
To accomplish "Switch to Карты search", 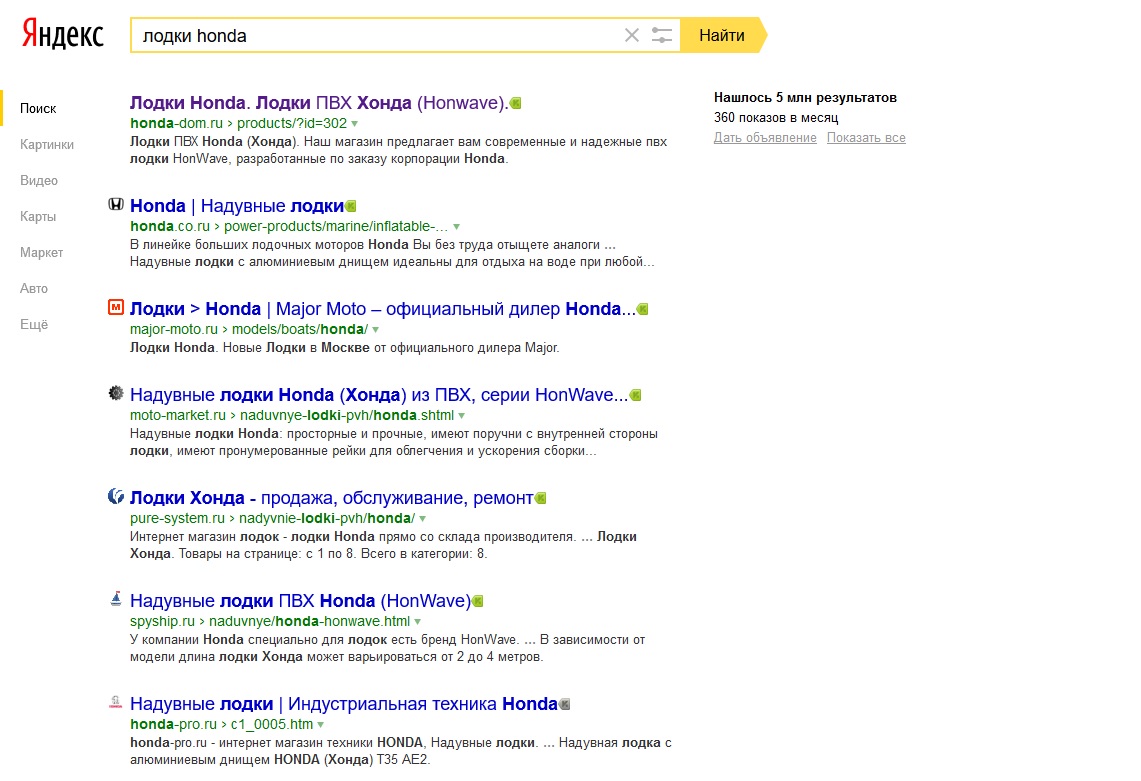I will pos(38,217).
